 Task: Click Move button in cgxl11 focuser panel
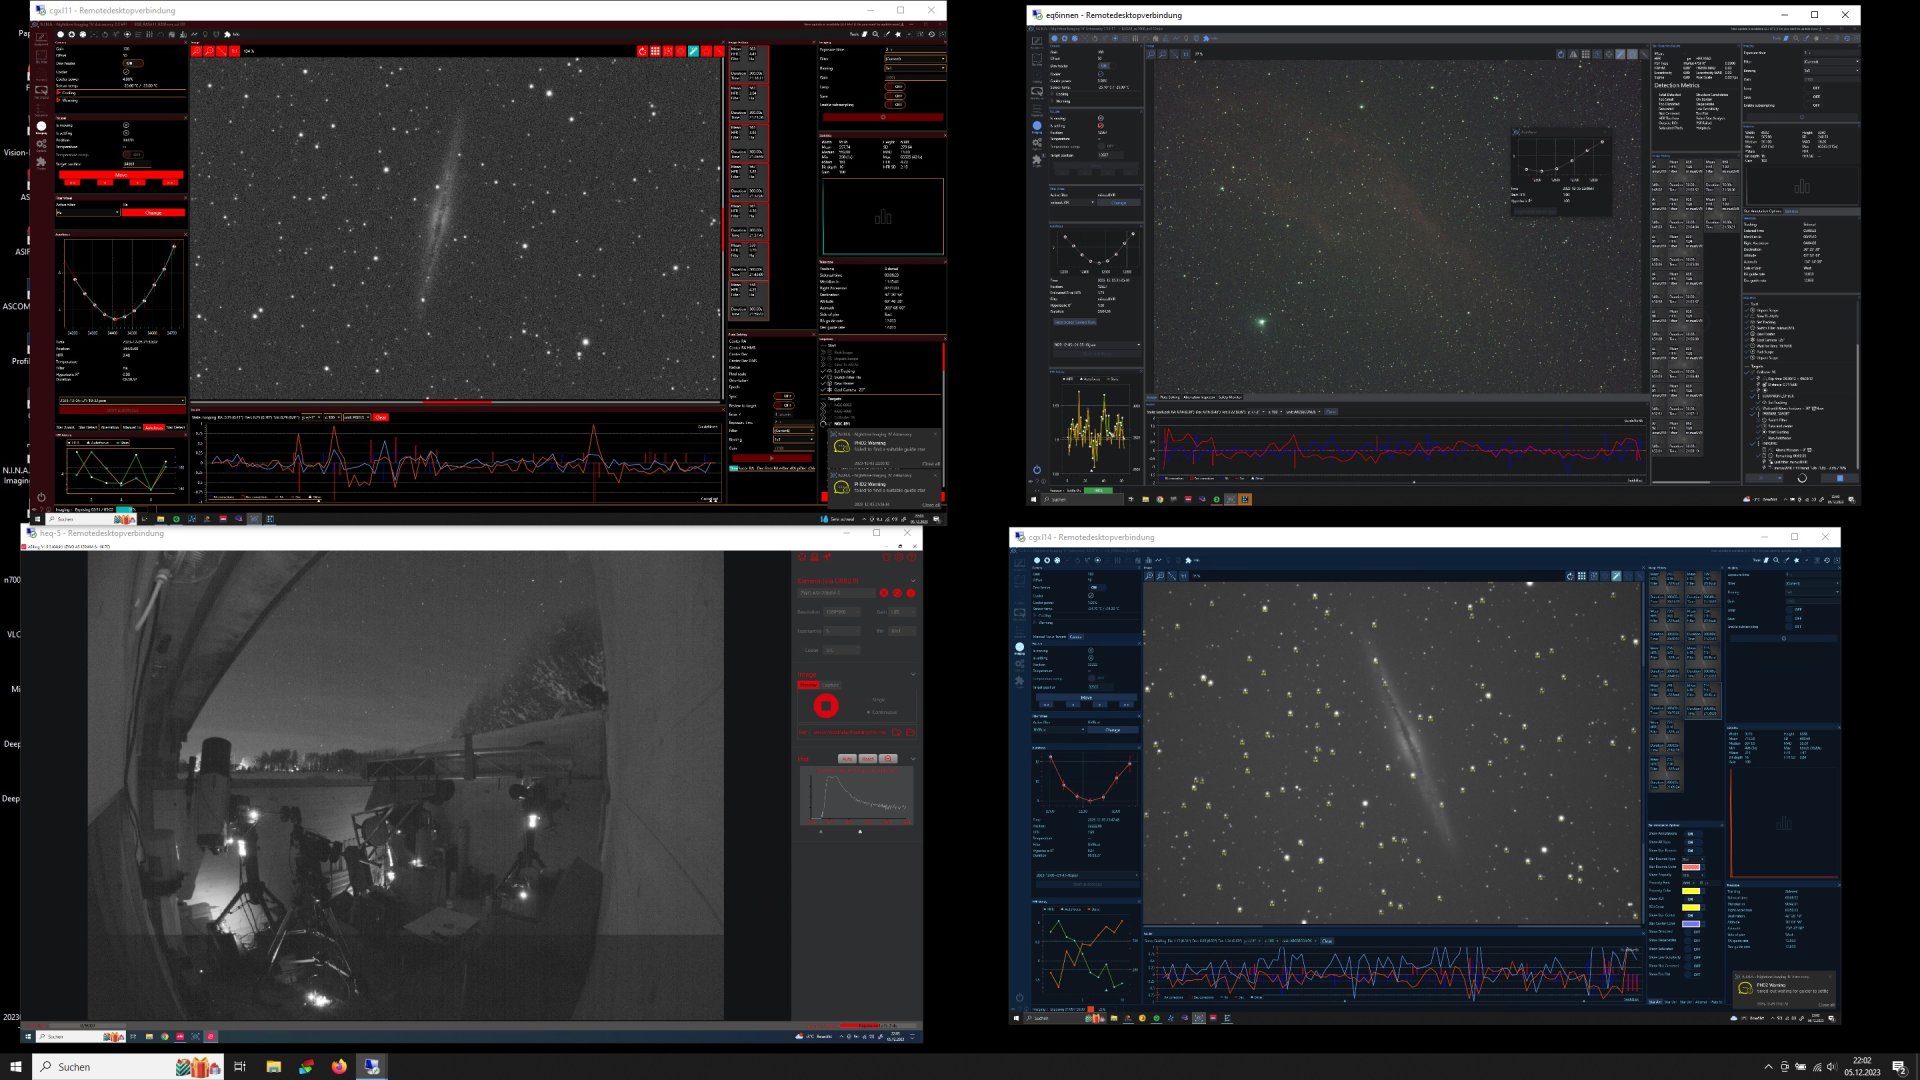pyautogui.click(x=121, y=175)
